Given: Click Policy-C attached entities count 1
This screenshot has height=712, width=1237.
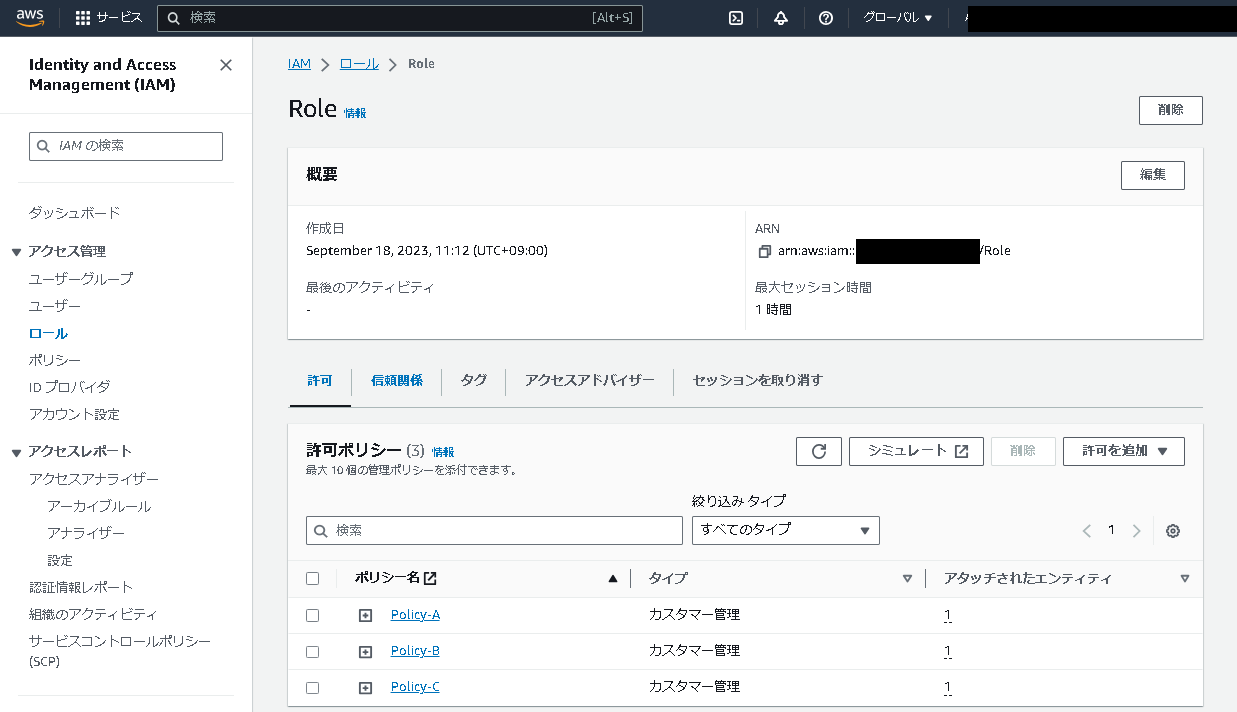Looking at the screenshot, I should 947,688.
